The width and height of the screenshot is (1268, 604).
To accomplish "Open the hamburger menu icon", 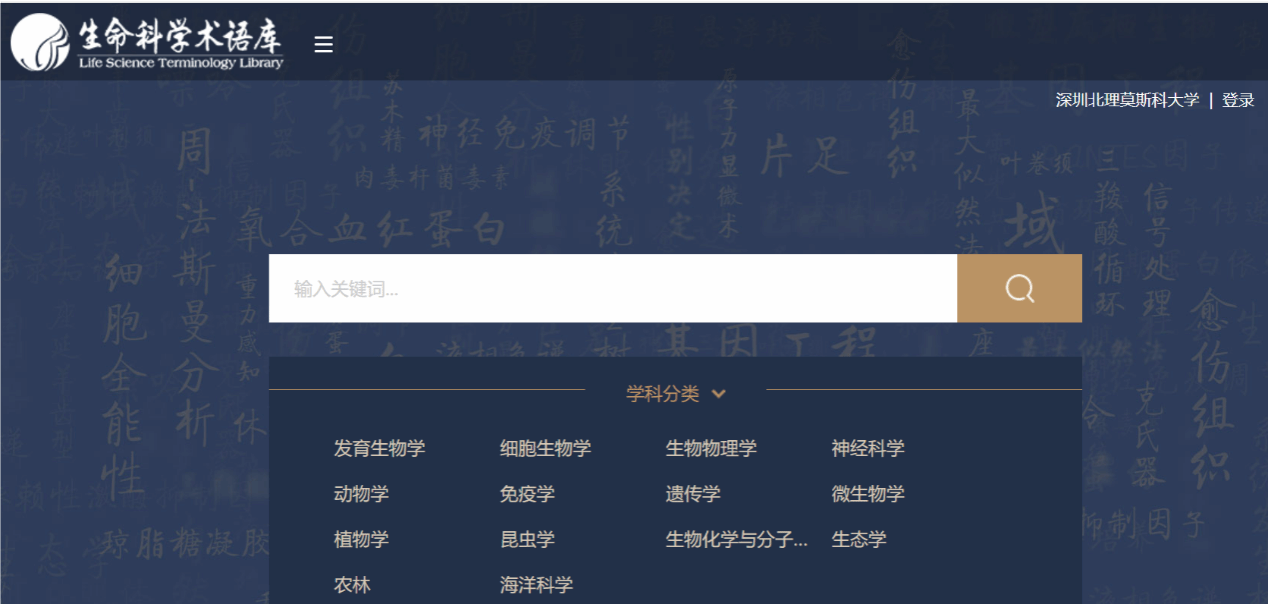I will click(323, 44).
